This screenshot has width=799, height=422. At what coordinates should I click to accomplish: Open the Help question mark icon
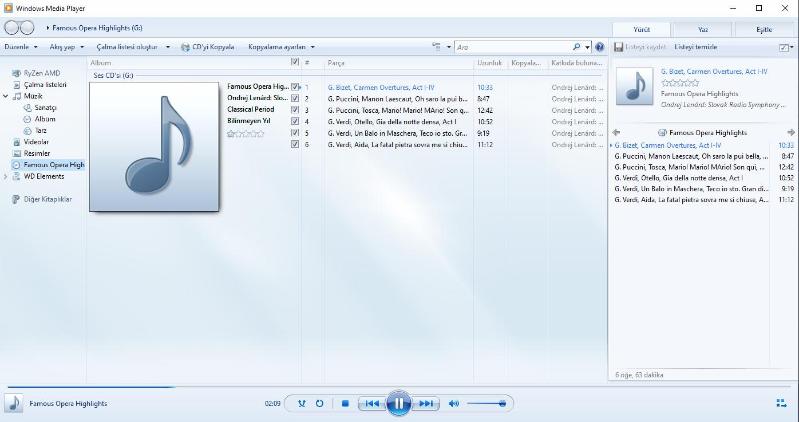coord(600,47)
